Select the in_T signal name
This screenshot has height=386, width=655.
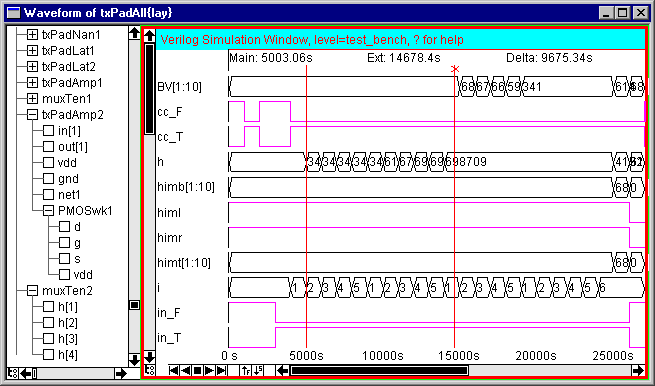[x=169, y=338]
